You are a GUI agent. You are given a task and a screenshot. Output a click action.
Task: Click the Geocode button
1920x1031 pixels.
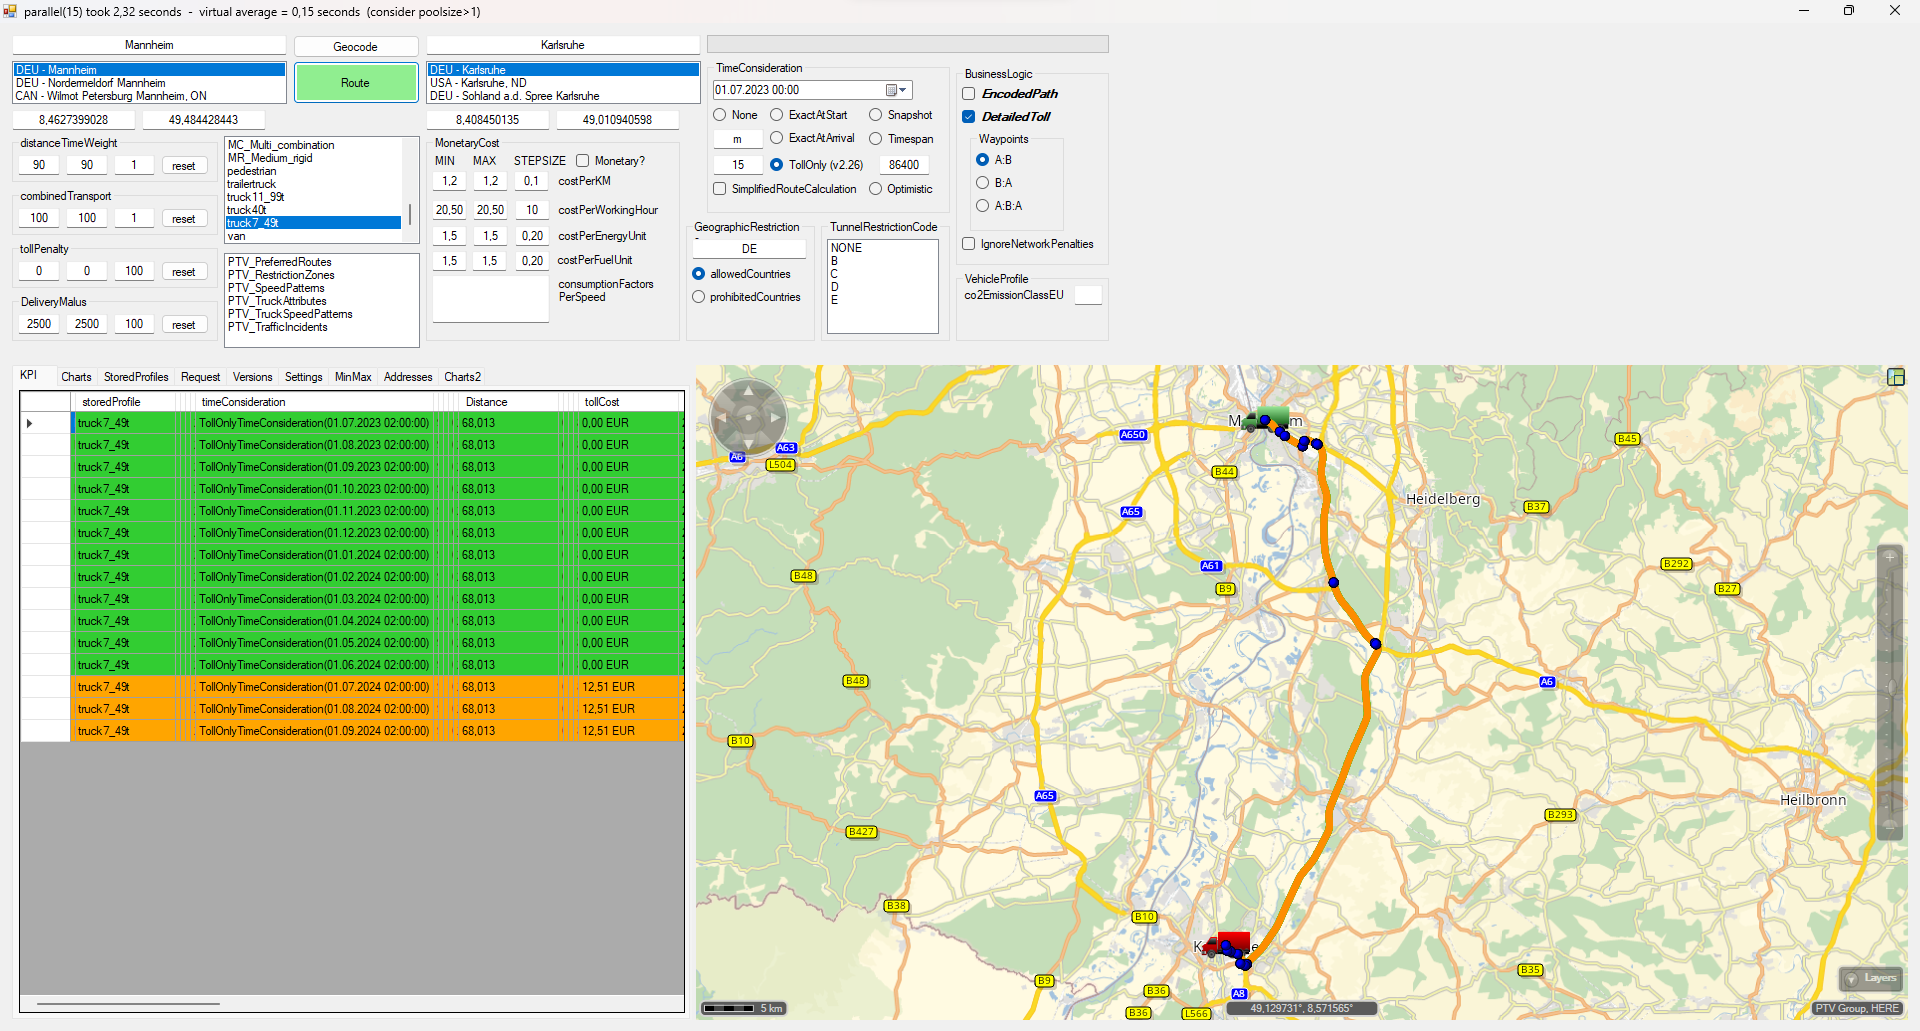tap(355, 47)
